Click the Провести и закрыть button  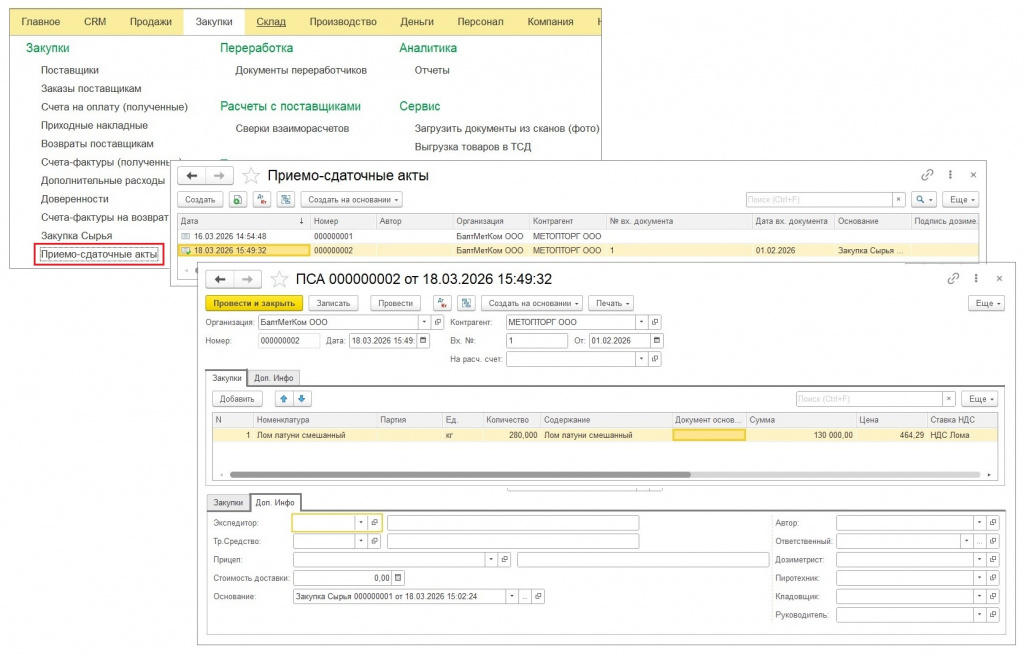click(x=251, y=303)
